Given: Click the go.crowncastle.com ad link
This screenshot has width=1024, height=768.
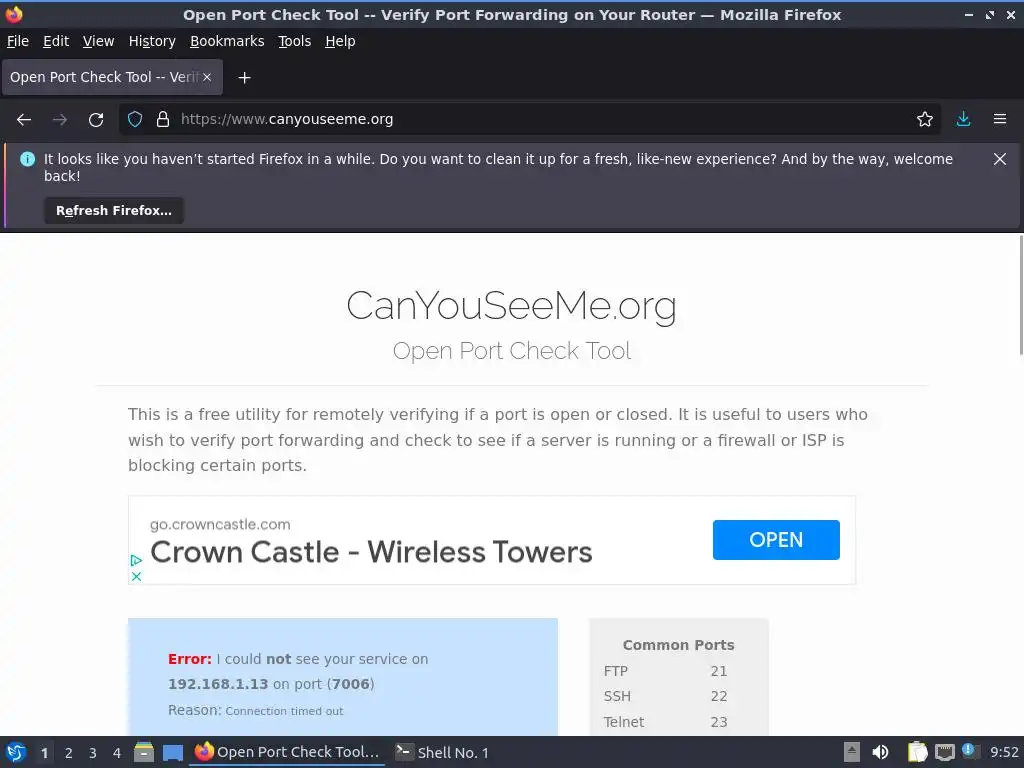Looking at the screenshot, I should 220,524.
